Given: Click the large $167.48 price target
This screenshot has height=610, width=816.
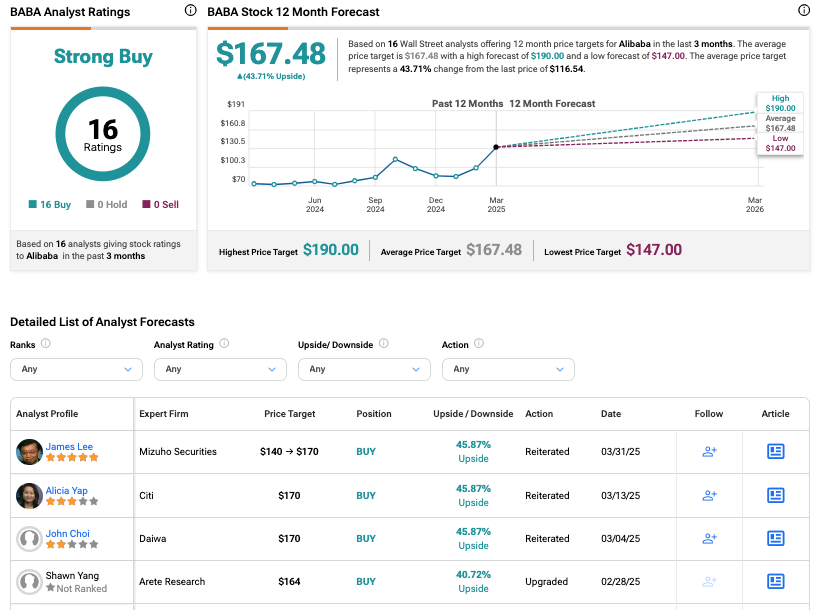Looking at the screenshot, I should point(271,53).
